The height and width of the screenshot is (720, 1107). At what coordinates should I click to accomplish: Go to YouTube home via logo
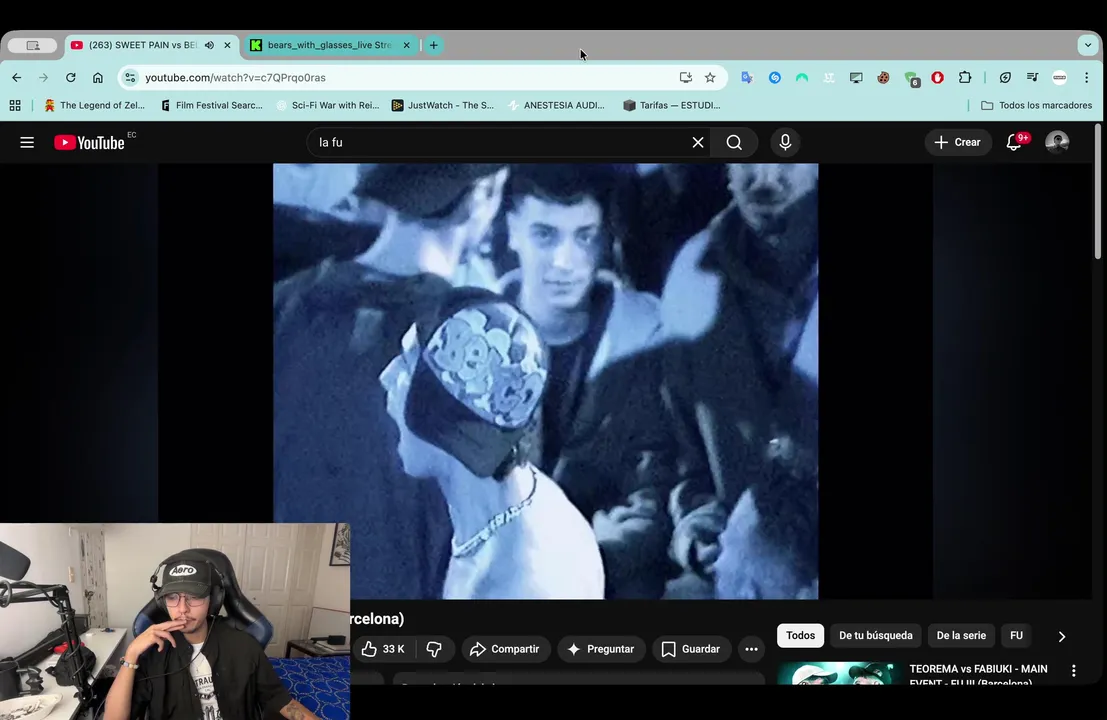click(x=90, y=143)
